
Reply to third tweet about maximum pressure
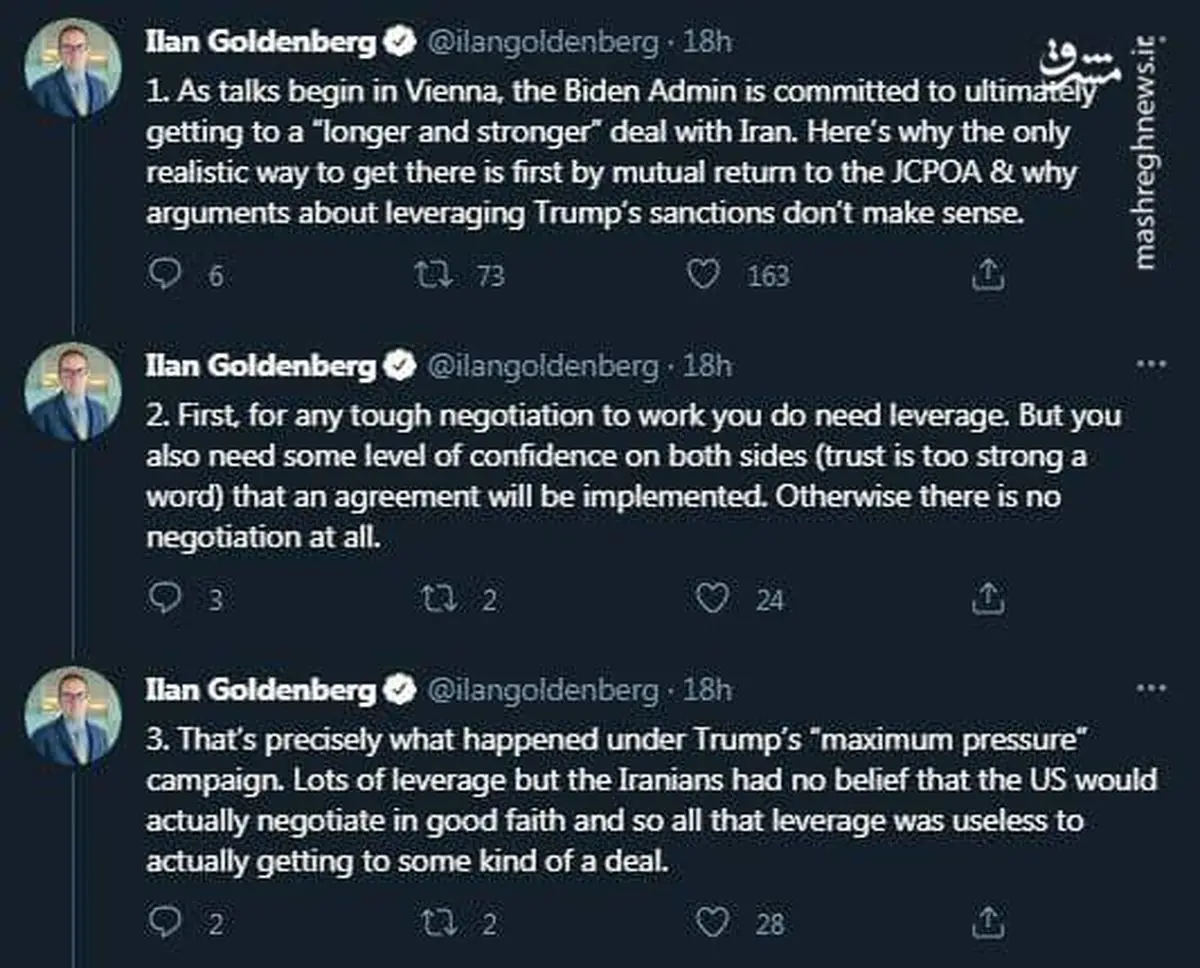tap(163, 921)
